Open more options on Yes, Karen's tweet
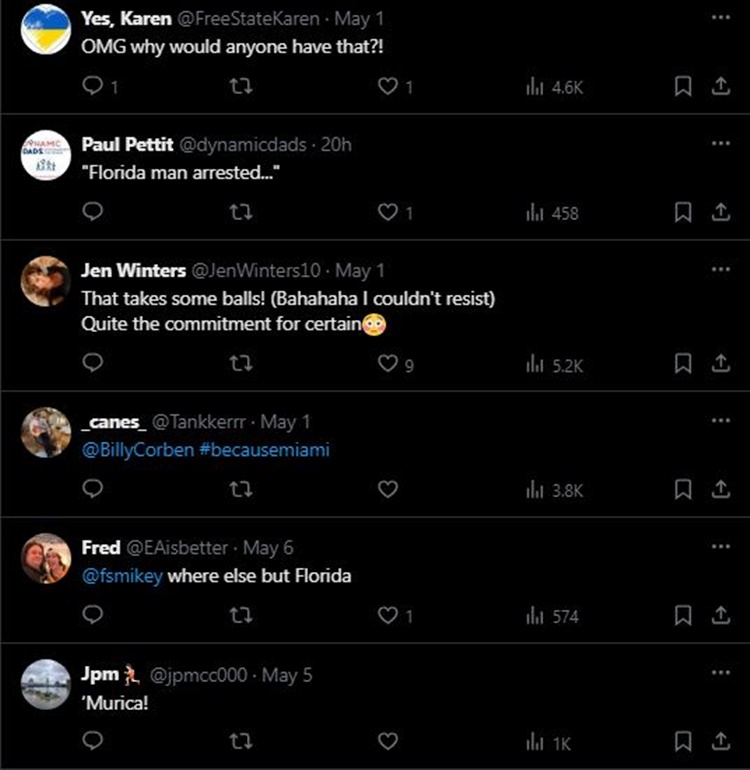Viewport: 750px width, 770px height. click(720, 18)
